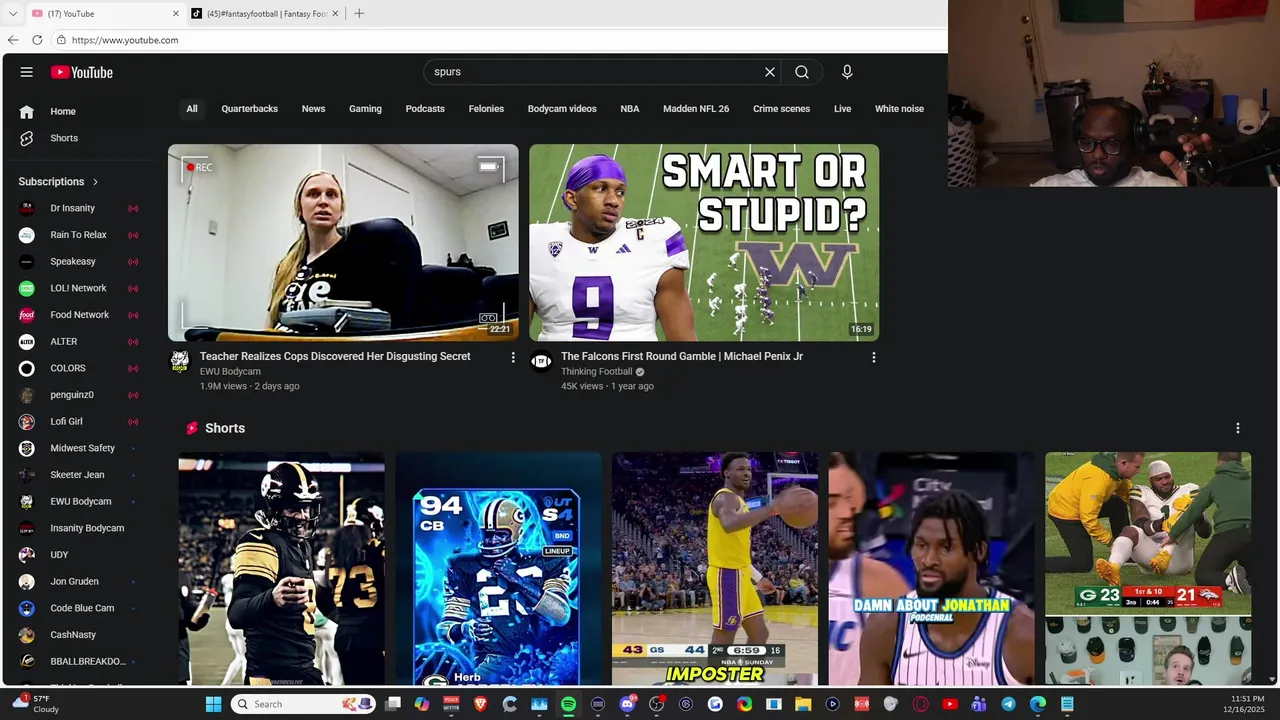Open the EWU Bodycam channel link under video
This screenshot has height=720, width=1280.
230,372
